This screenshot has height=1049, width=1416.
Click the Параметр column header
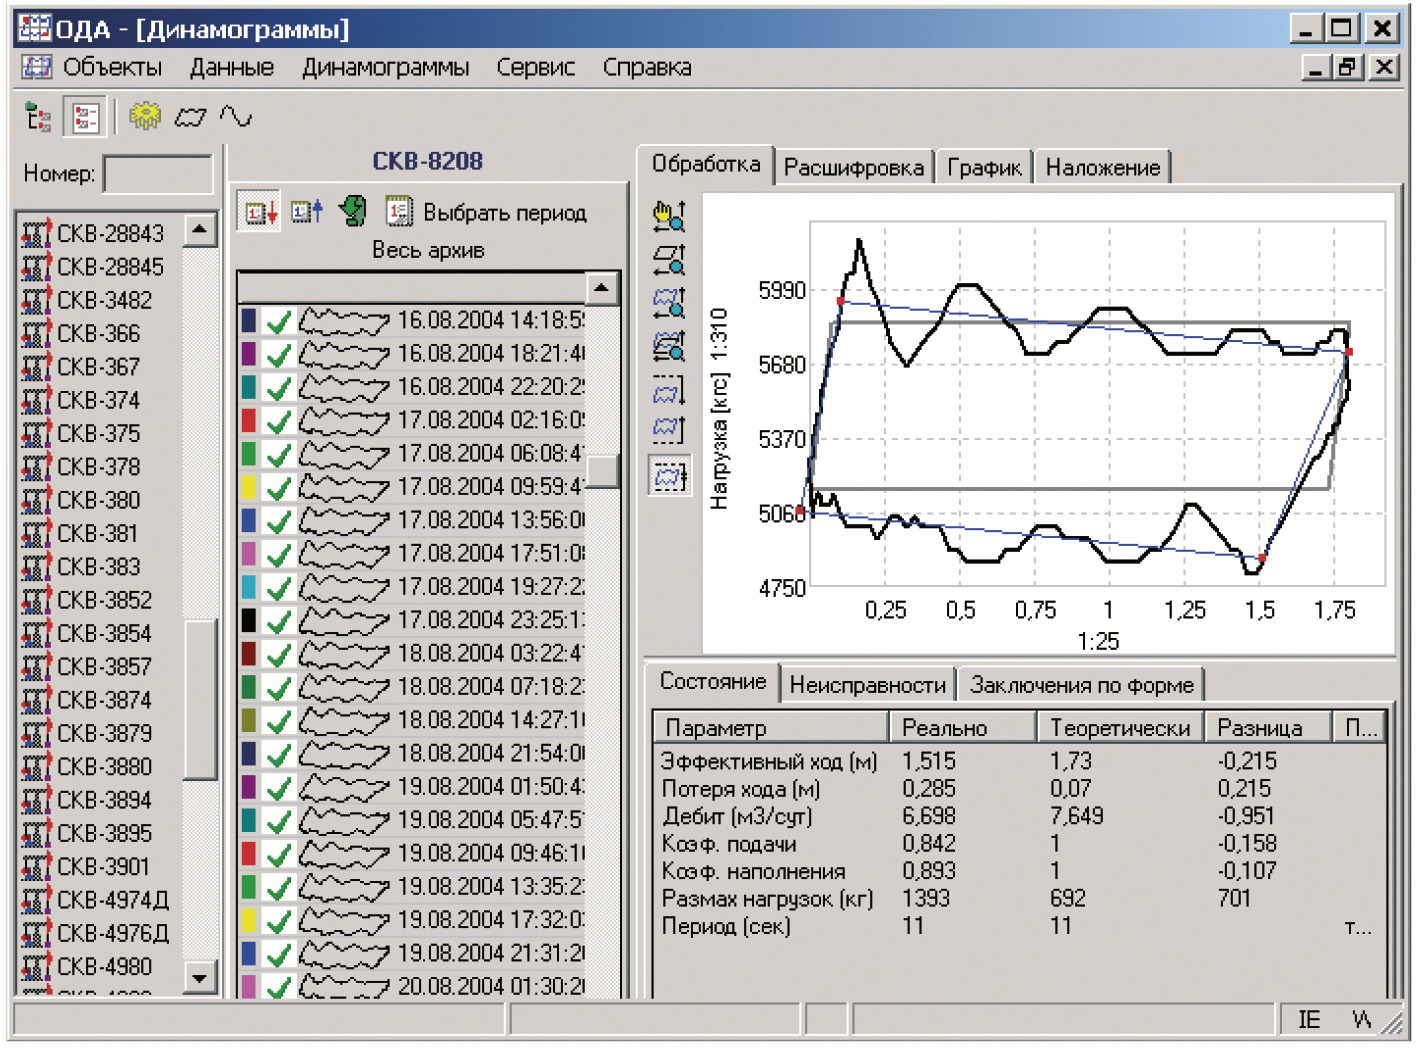[771, 728]
